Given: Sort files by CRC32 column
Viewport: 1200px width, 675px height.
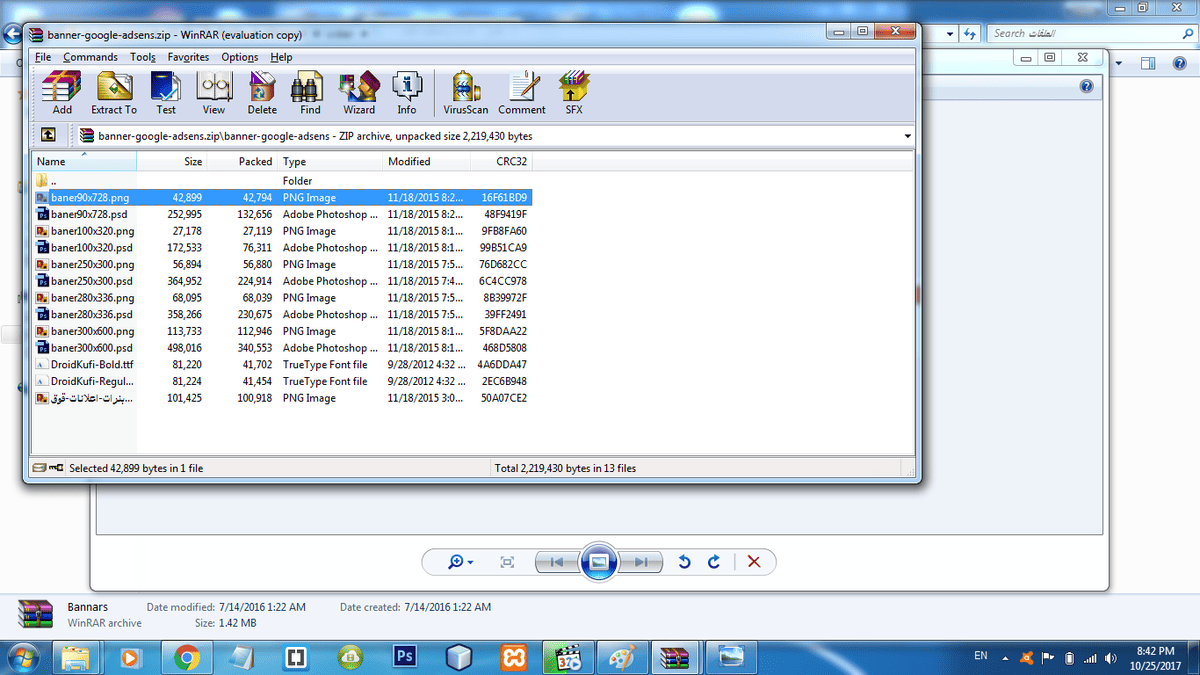Looking at the screenshot, I should tap(500, 161).
